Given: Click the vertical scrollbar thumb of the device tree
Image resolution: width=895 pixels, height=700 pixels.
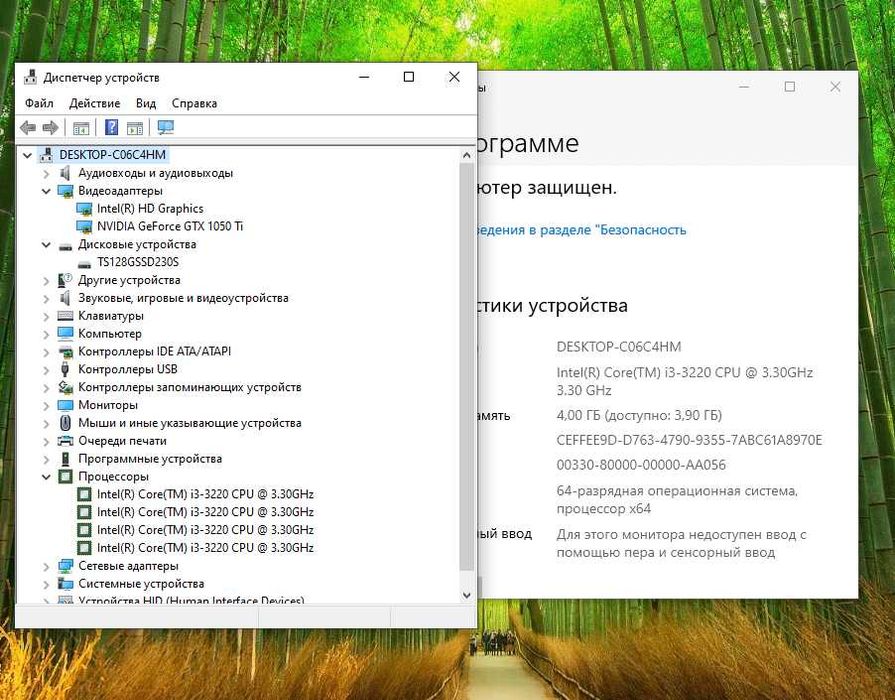Looking at the screenshot, I should (467, 367).
